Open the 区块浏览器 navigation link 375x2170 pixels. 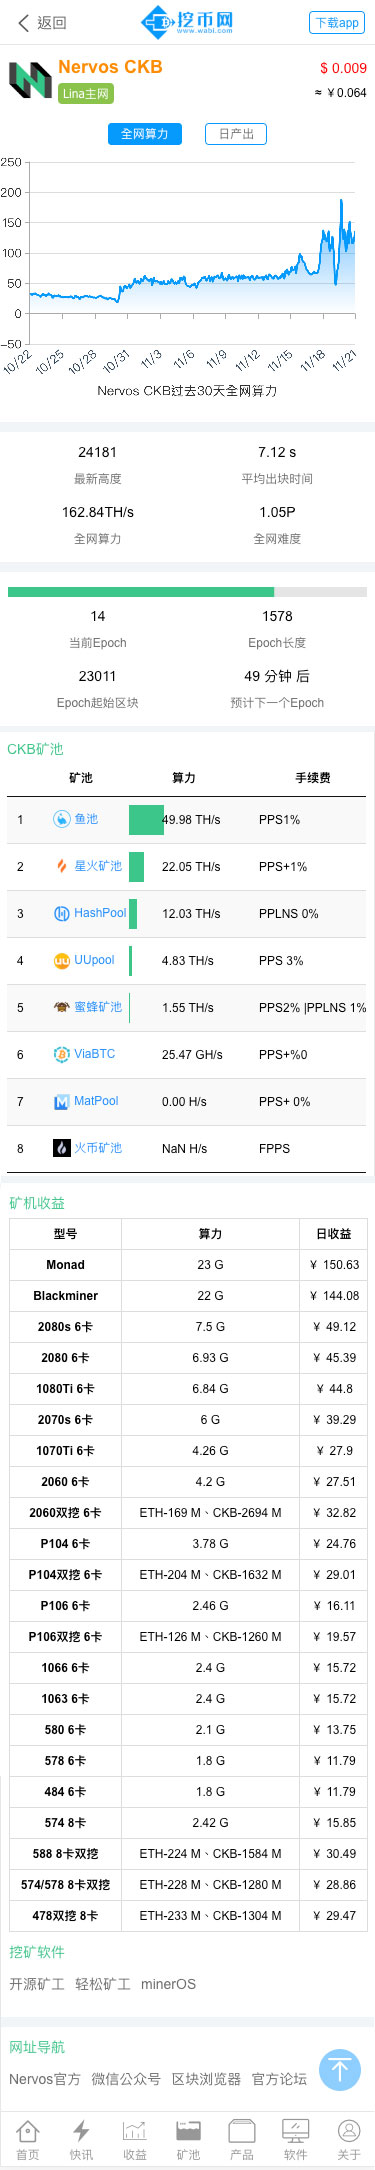pyautogui.click(x=206, y=2079)
